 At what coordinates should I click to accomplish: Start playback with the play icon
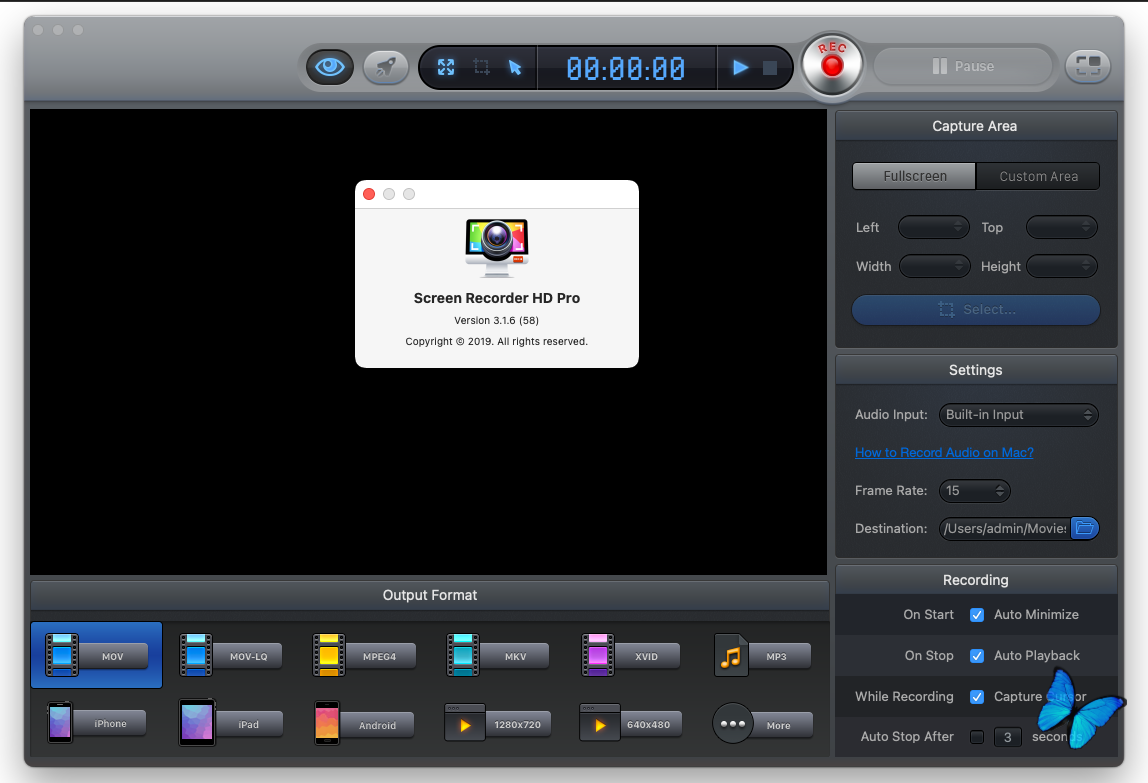[x=740, y=67]
